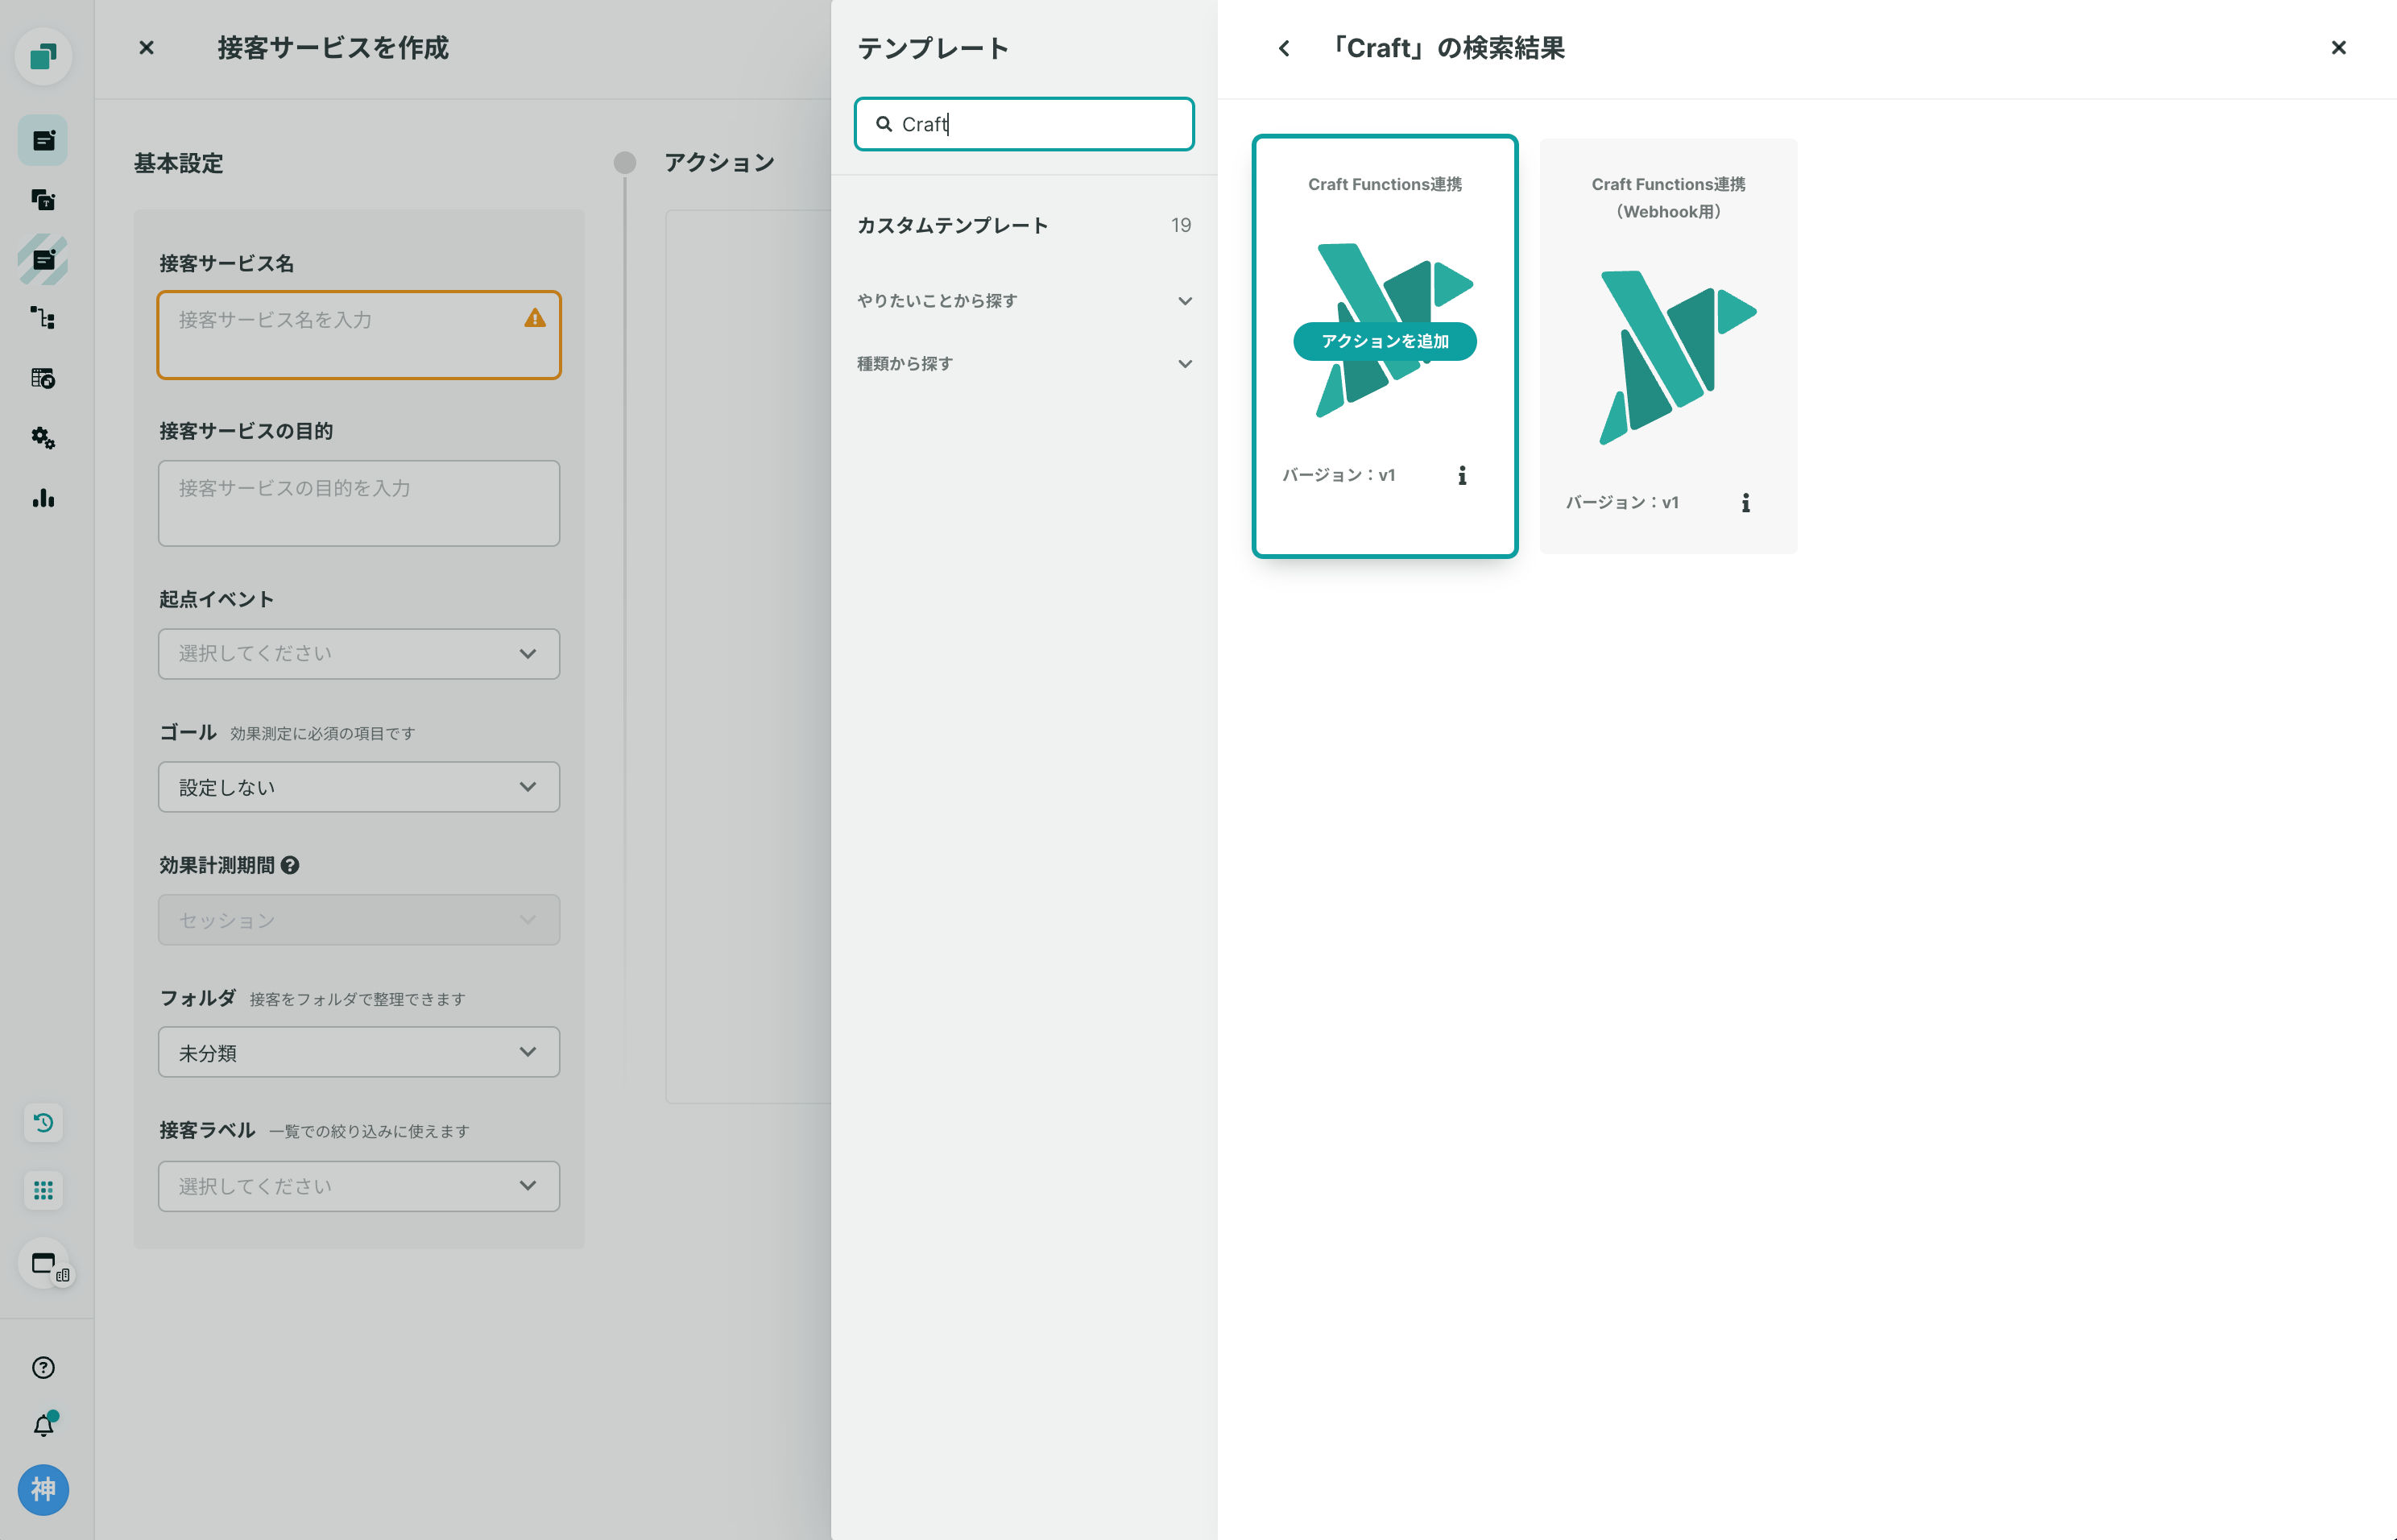The width and height of the screenshot is (2397, 1540).
Task: Open the app grid launcher icon
Action: [x=43, y=1190]
